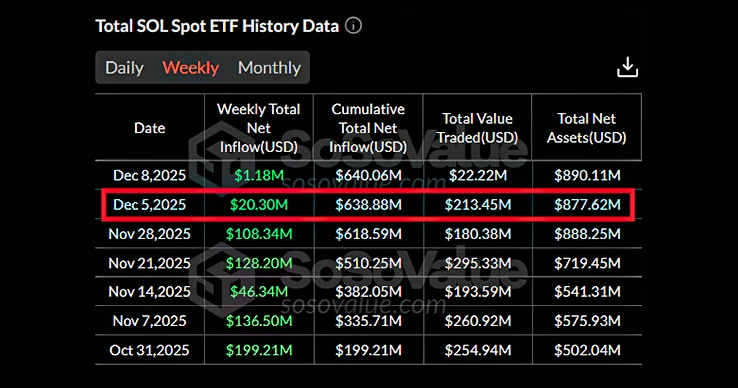738x388 pixels.
Task: Click the Total Net Assets header
Action: (586, 128)
